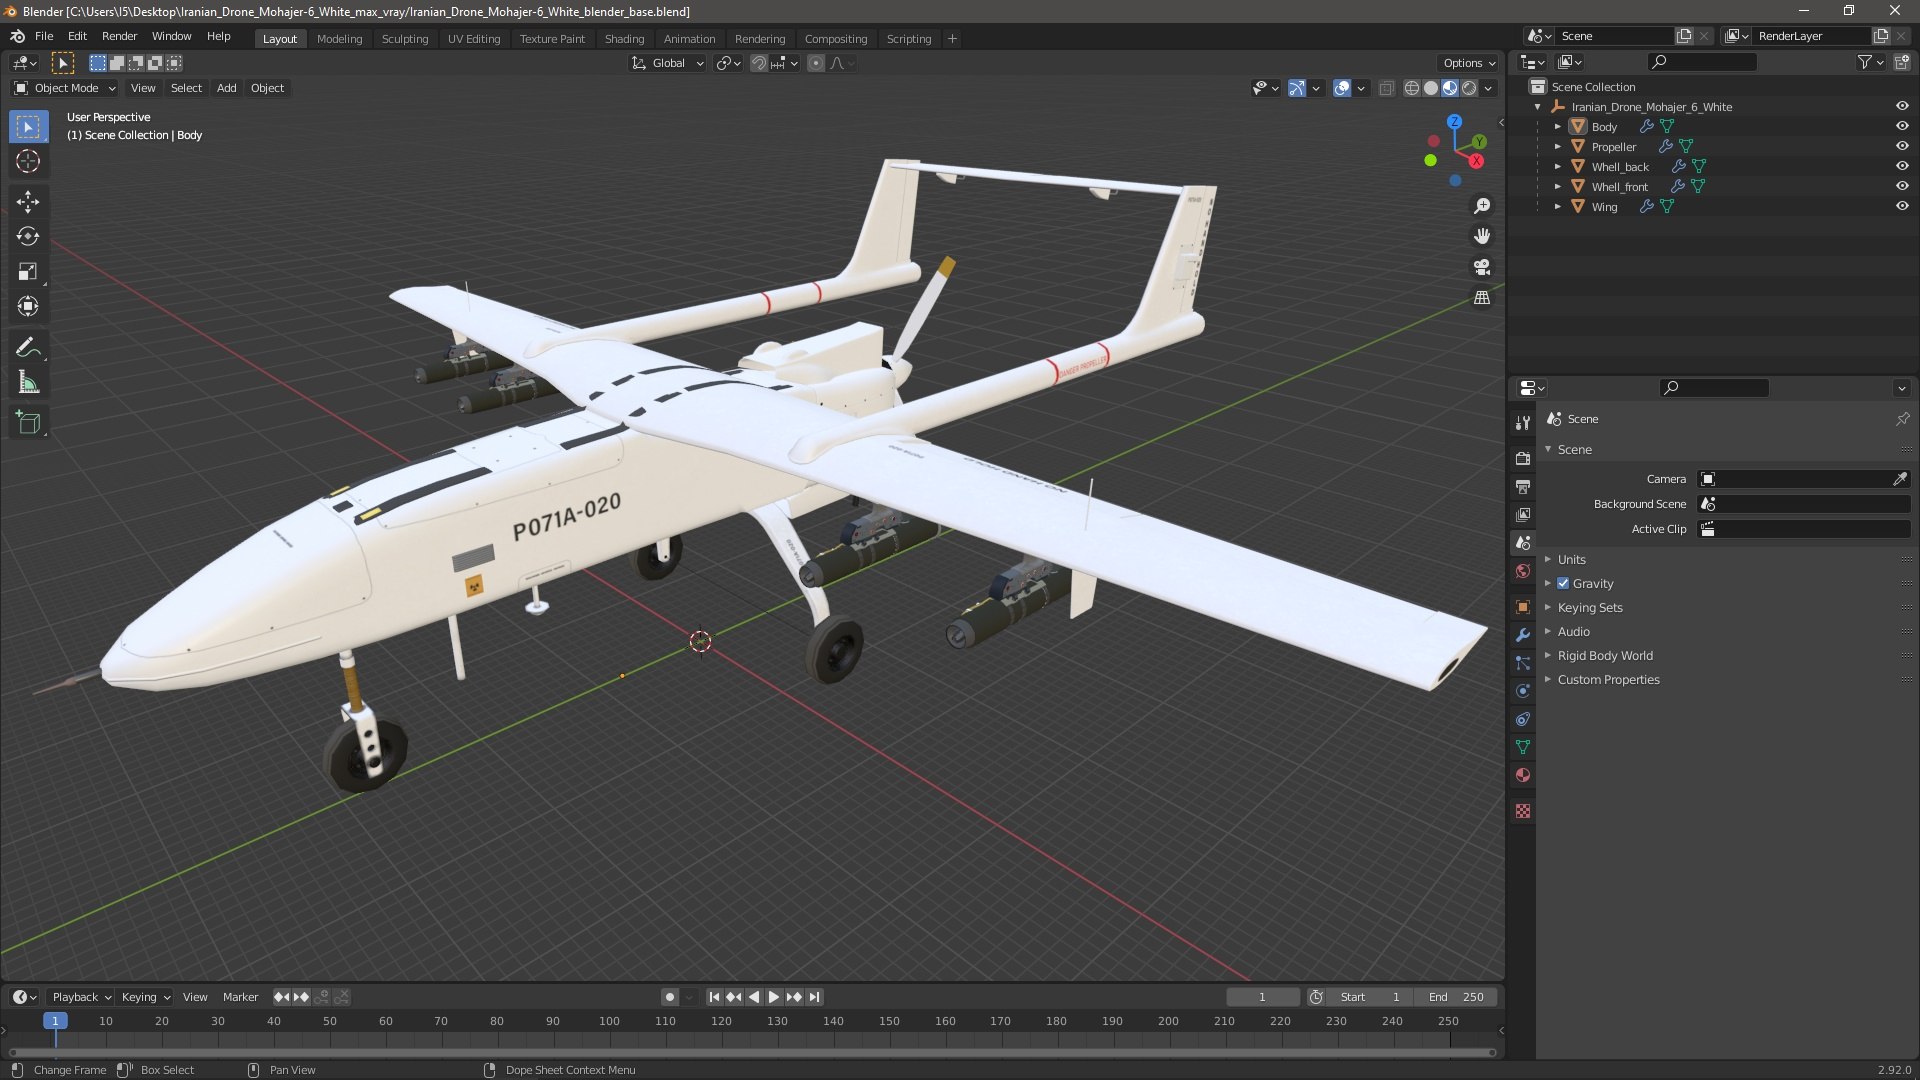Viewport: 1920px width, 1080px height.
Task: Hide the Wing object in outliner
Action: 1902,207
